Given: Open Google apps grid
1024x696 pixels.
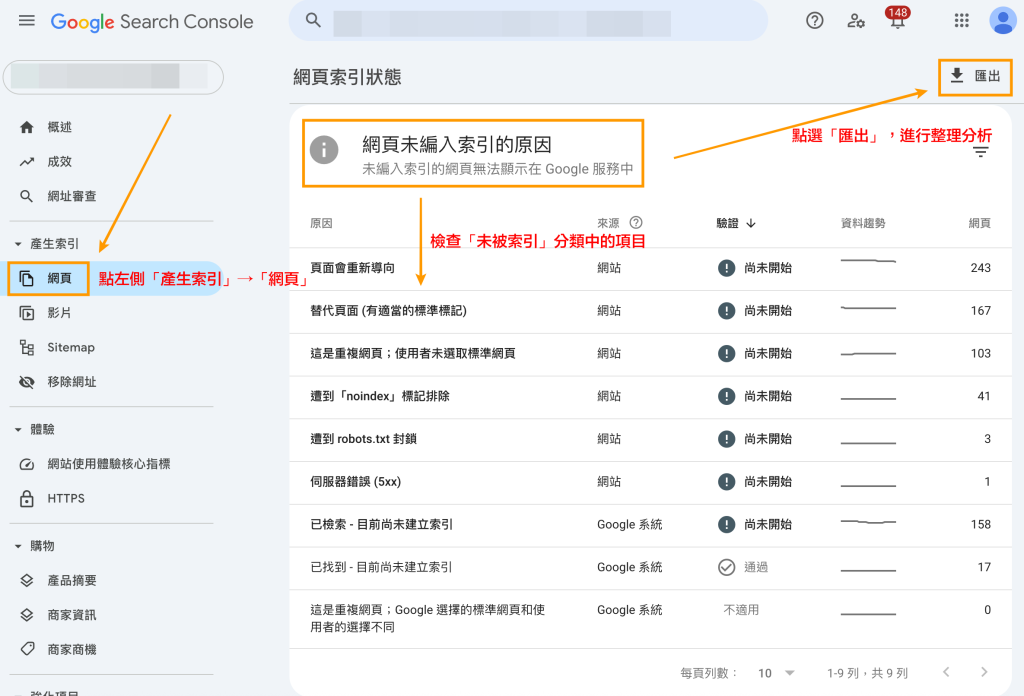Looking at the screenshot, I should pos(961,21).
